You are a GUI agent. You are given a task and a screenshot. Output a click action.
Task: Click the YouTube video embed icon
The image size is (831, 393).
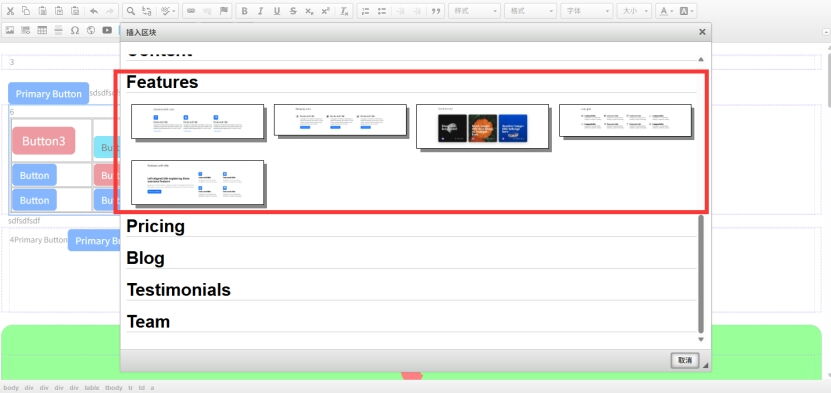click(x=107, y=30)
